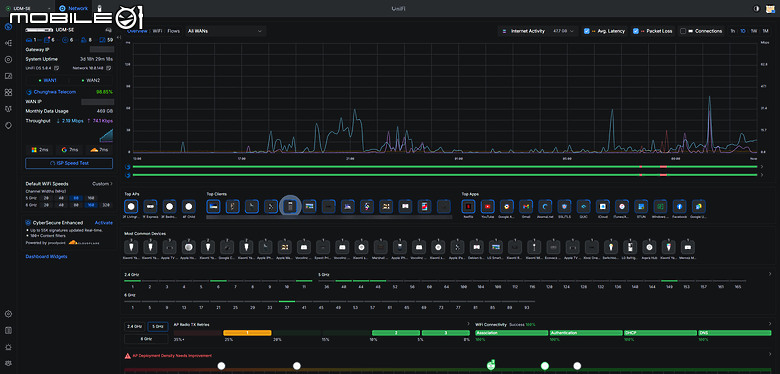This screenshot has height=374, width=780.
Task: Select the 2F Living access point icon
Action: coord(131,206)
